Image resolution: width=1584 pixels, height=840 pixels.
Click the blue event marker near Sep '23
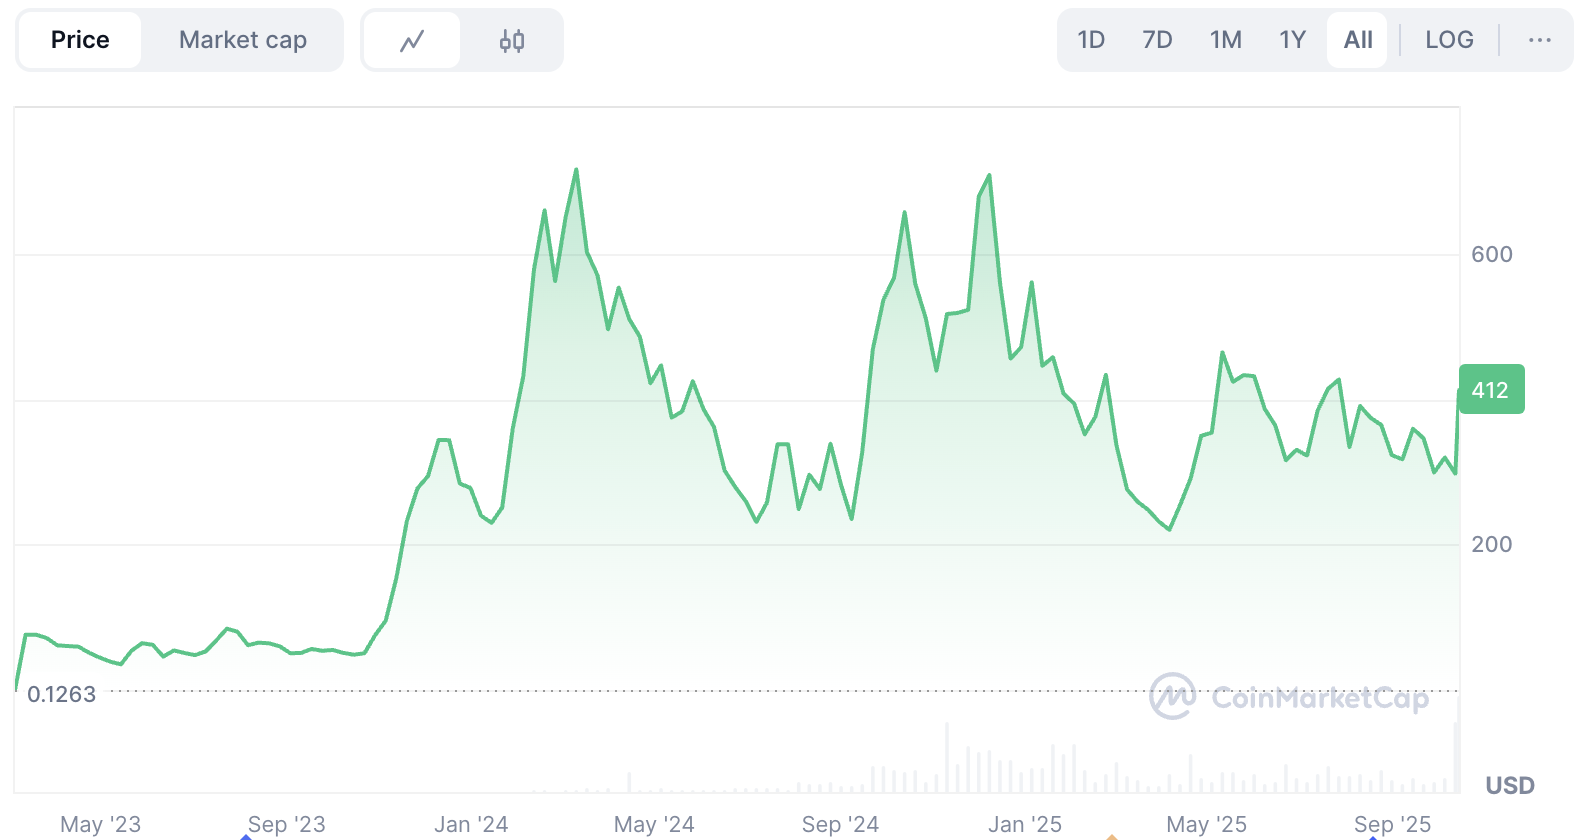246,836
